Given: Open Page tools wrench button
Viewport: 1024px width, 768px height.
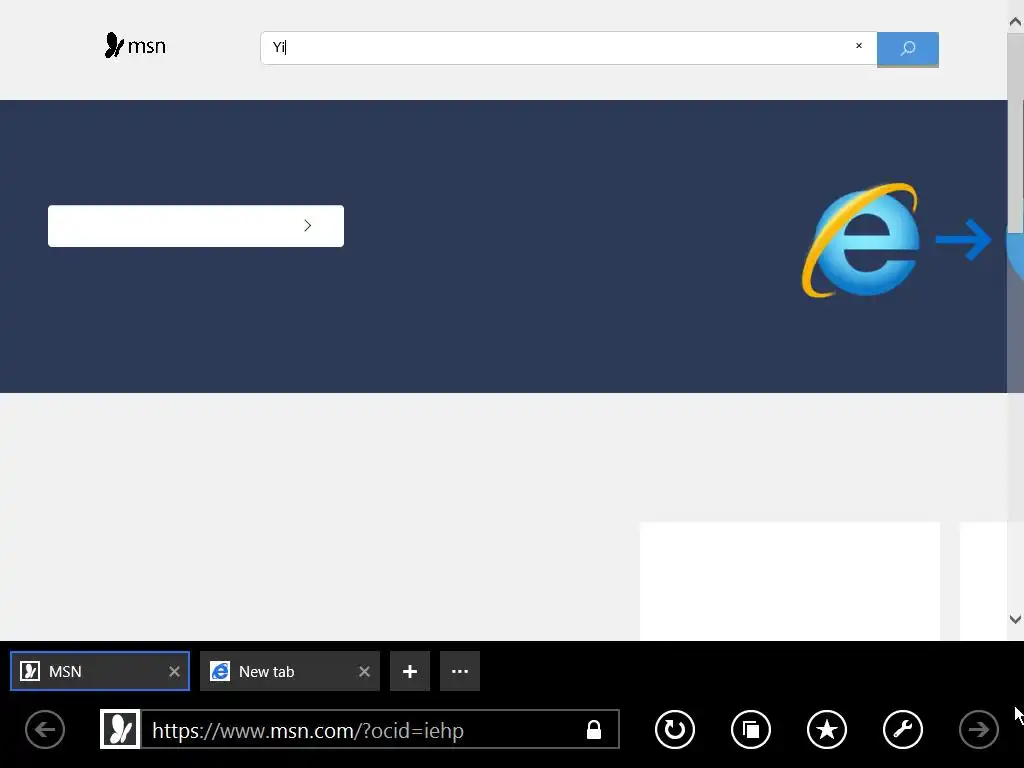Looking at the screenshot, I should pos(903,729).
